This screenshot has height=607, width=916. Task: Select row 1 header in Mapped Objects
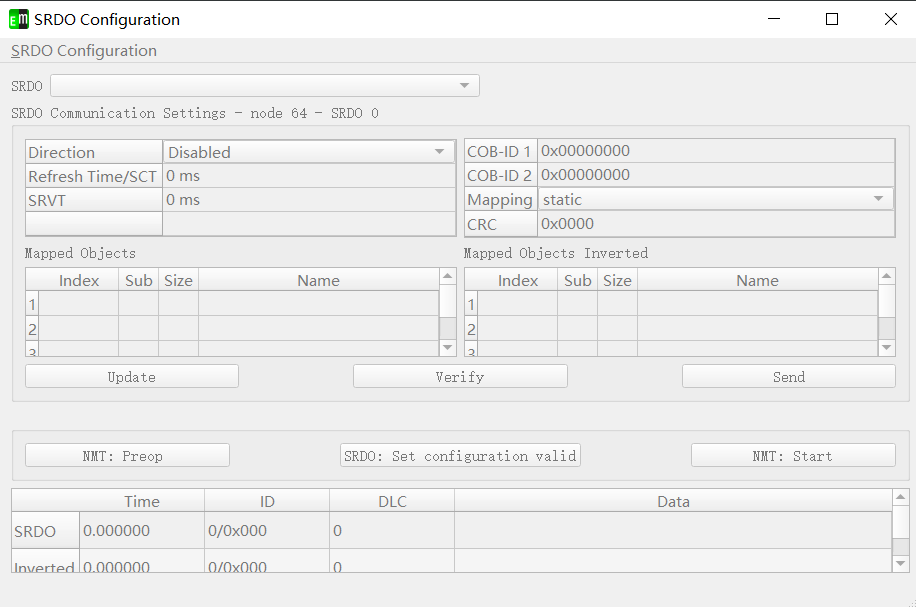[x=32, y=304]
